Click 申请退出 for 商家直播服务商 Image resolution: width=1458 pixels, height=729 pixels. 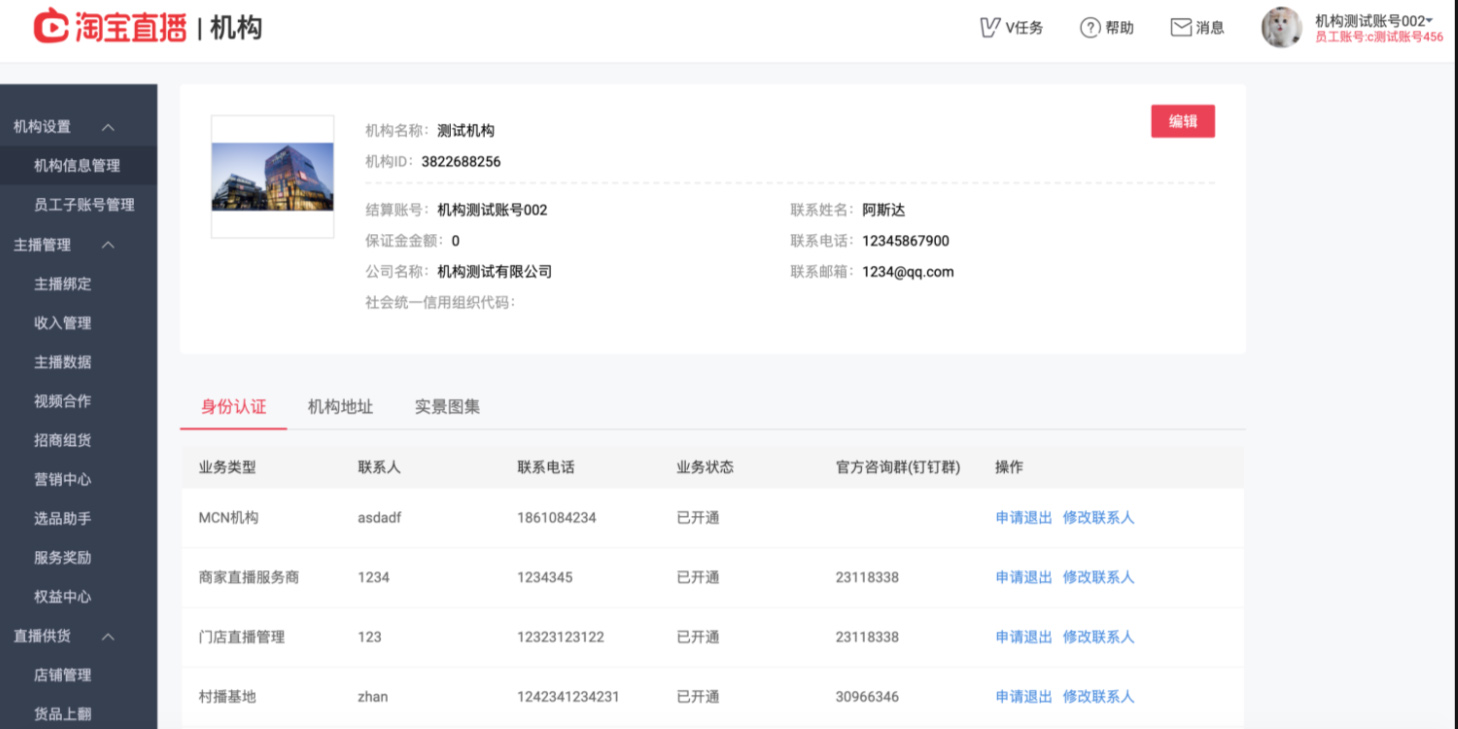tap(1023, 577)
